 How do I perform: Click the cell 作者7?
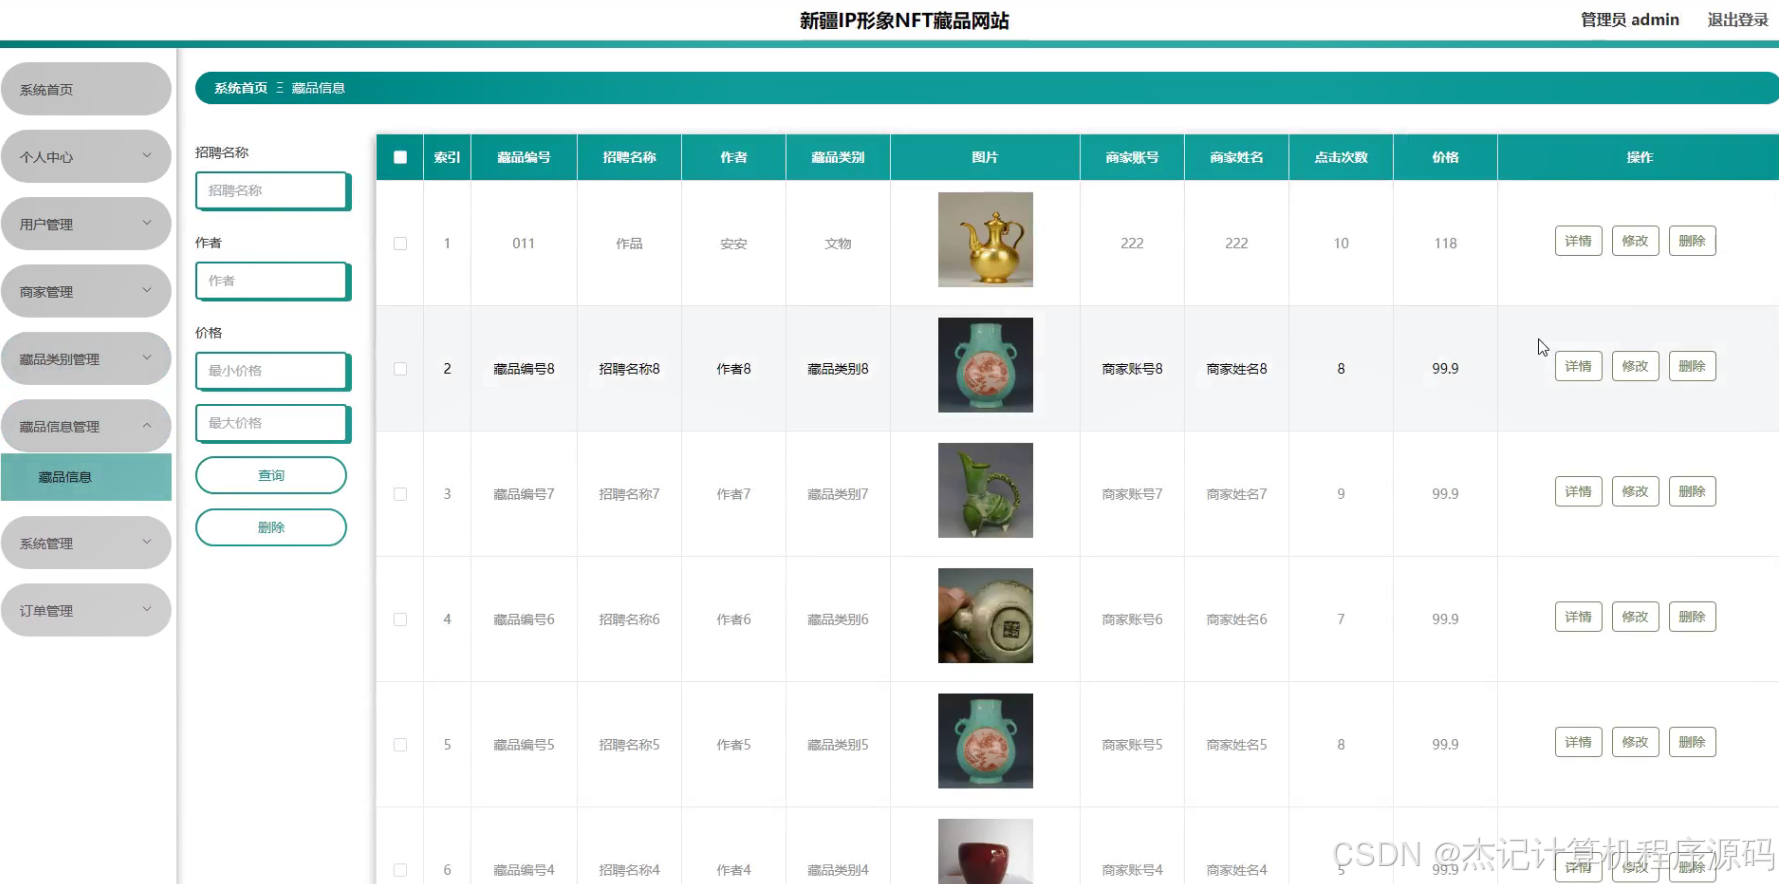(734, 494)
